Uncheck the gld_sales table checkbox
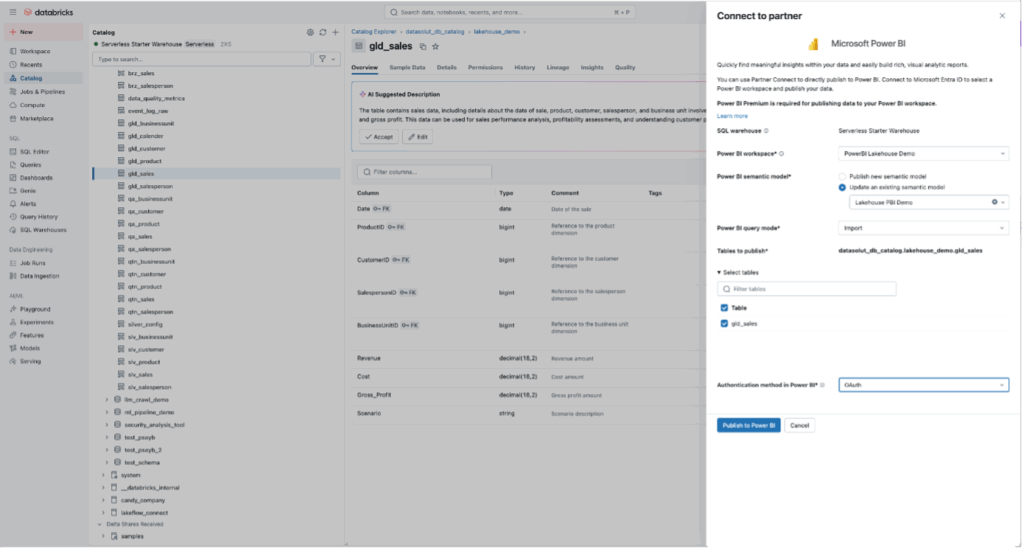Screen dimensions: 1024x549 tap(724, 324)
